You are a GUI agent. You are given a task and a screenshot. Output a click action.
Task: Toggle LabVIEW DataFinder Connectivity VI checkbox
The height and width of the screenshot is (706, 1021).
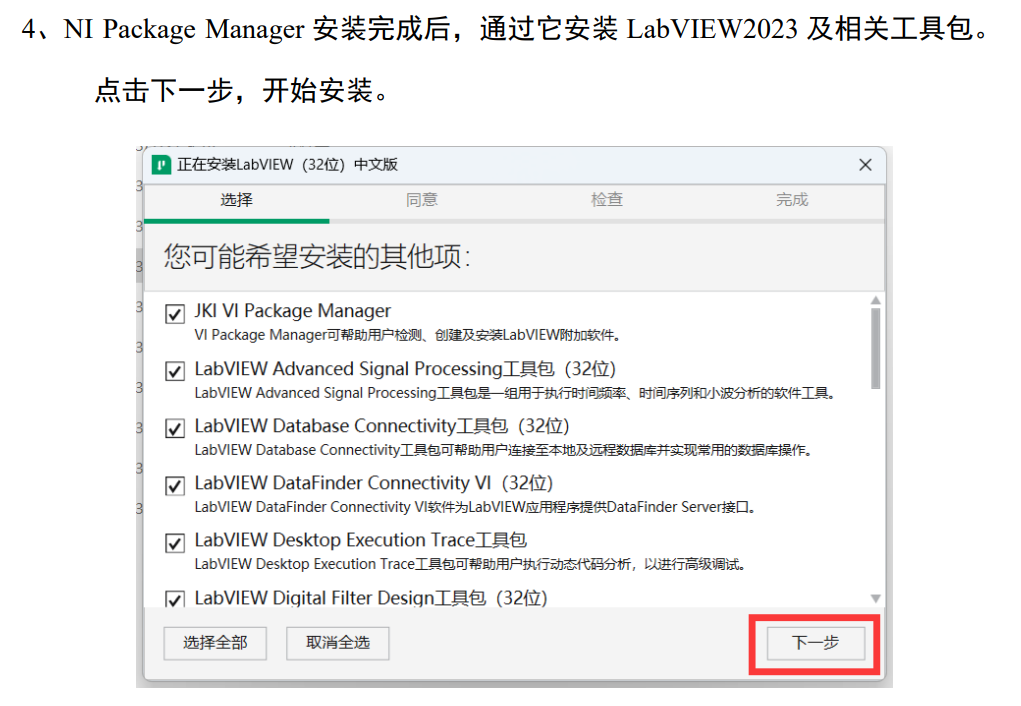click(x=175, y=486)
